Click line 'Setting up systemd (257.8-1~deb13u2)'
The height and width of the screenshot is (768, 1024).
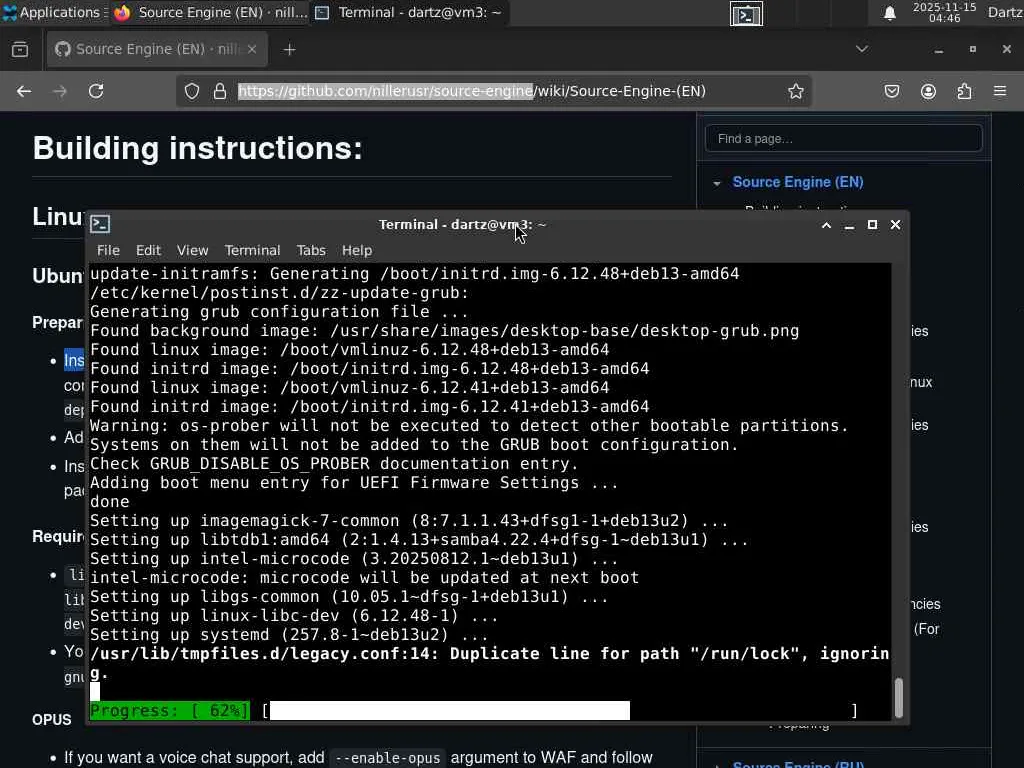pos(289,635)
